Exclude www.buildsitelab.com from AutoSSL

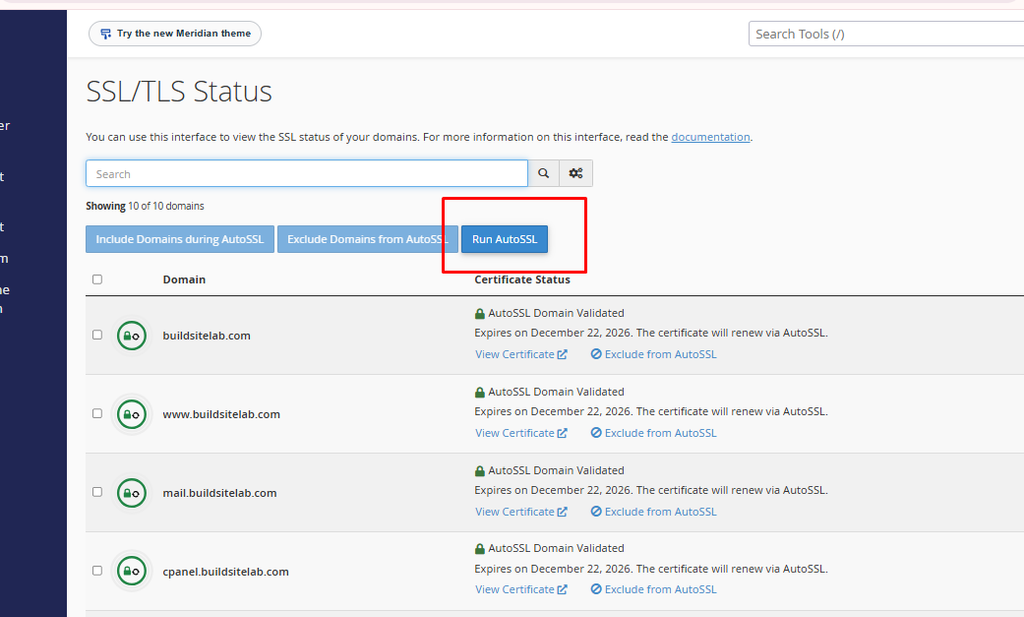click(x=654, y=433)
